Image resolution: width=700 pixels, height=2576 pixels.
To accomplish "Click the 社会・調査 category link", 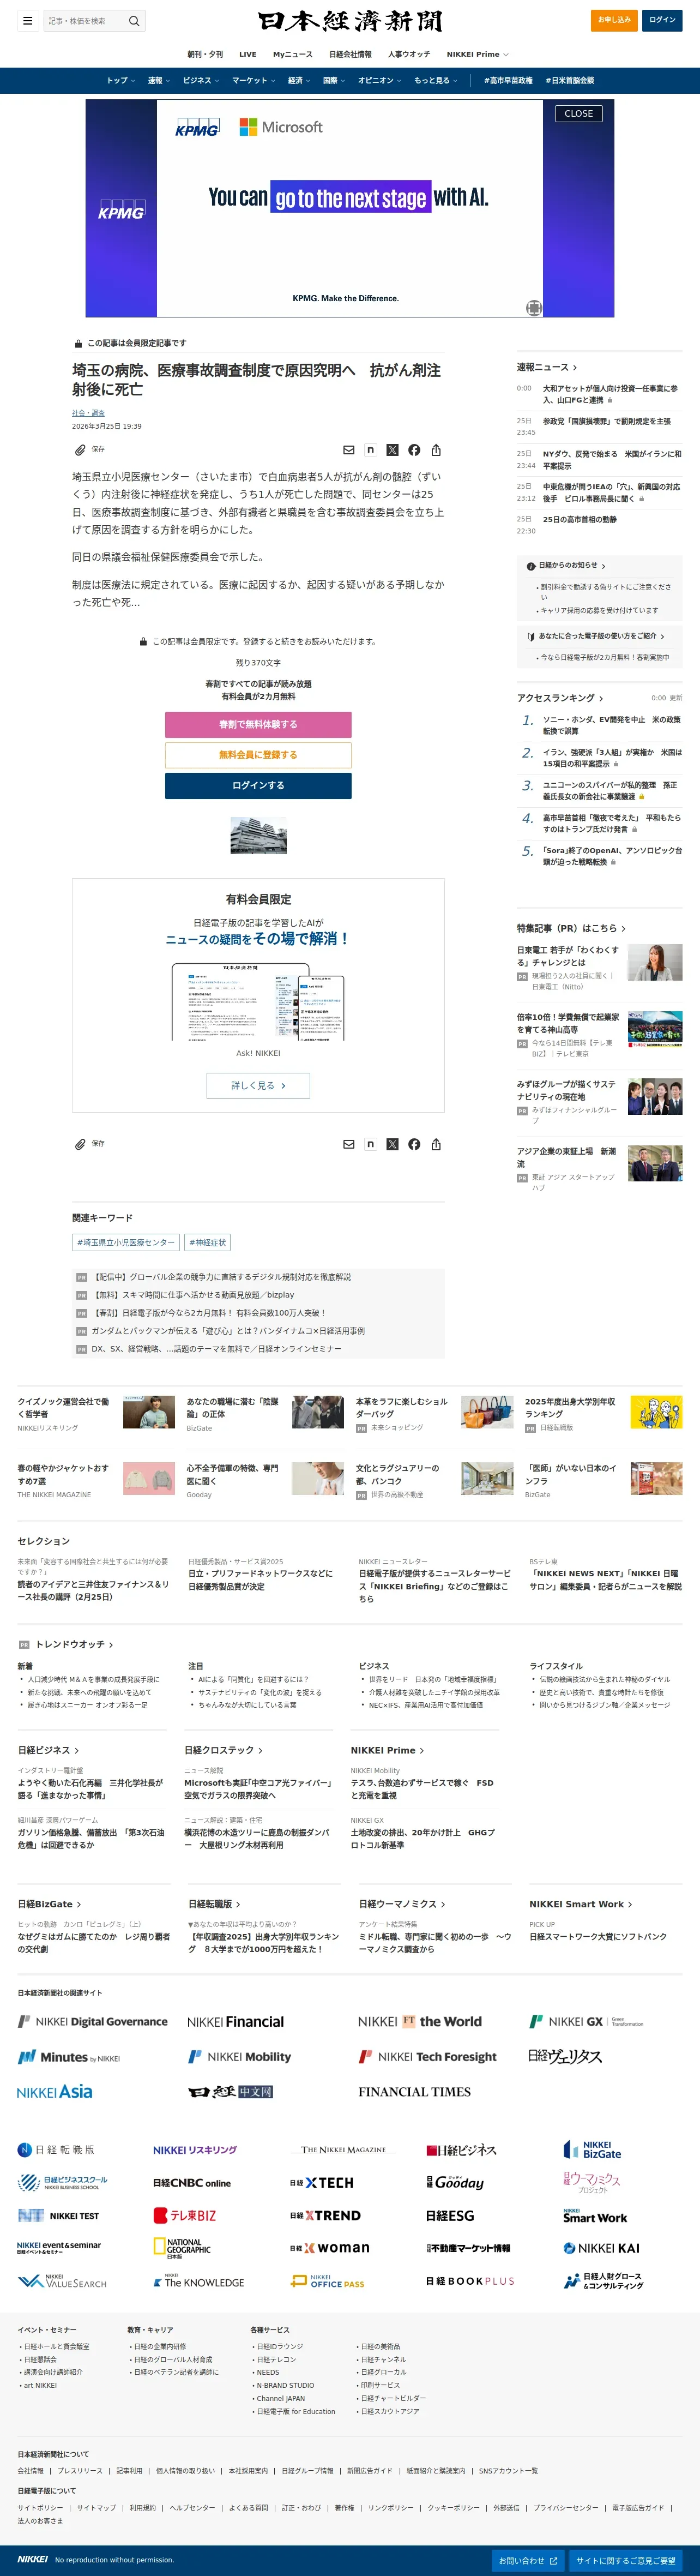I will (x=88, y=413).
